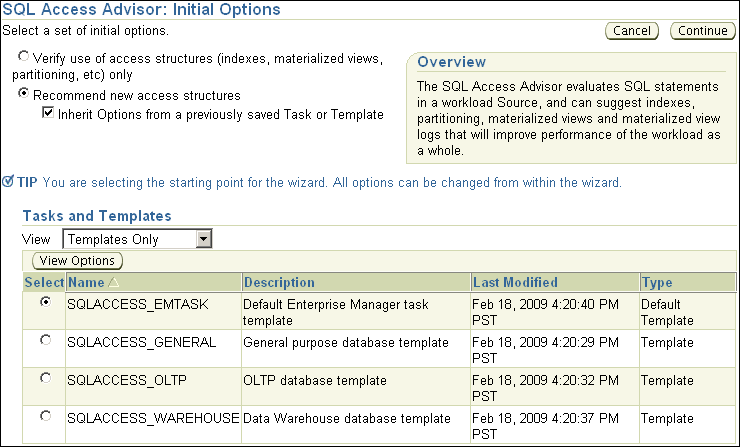
Task: Pick the SQLACCESS_OLTP template radio button
Action: 44,379
